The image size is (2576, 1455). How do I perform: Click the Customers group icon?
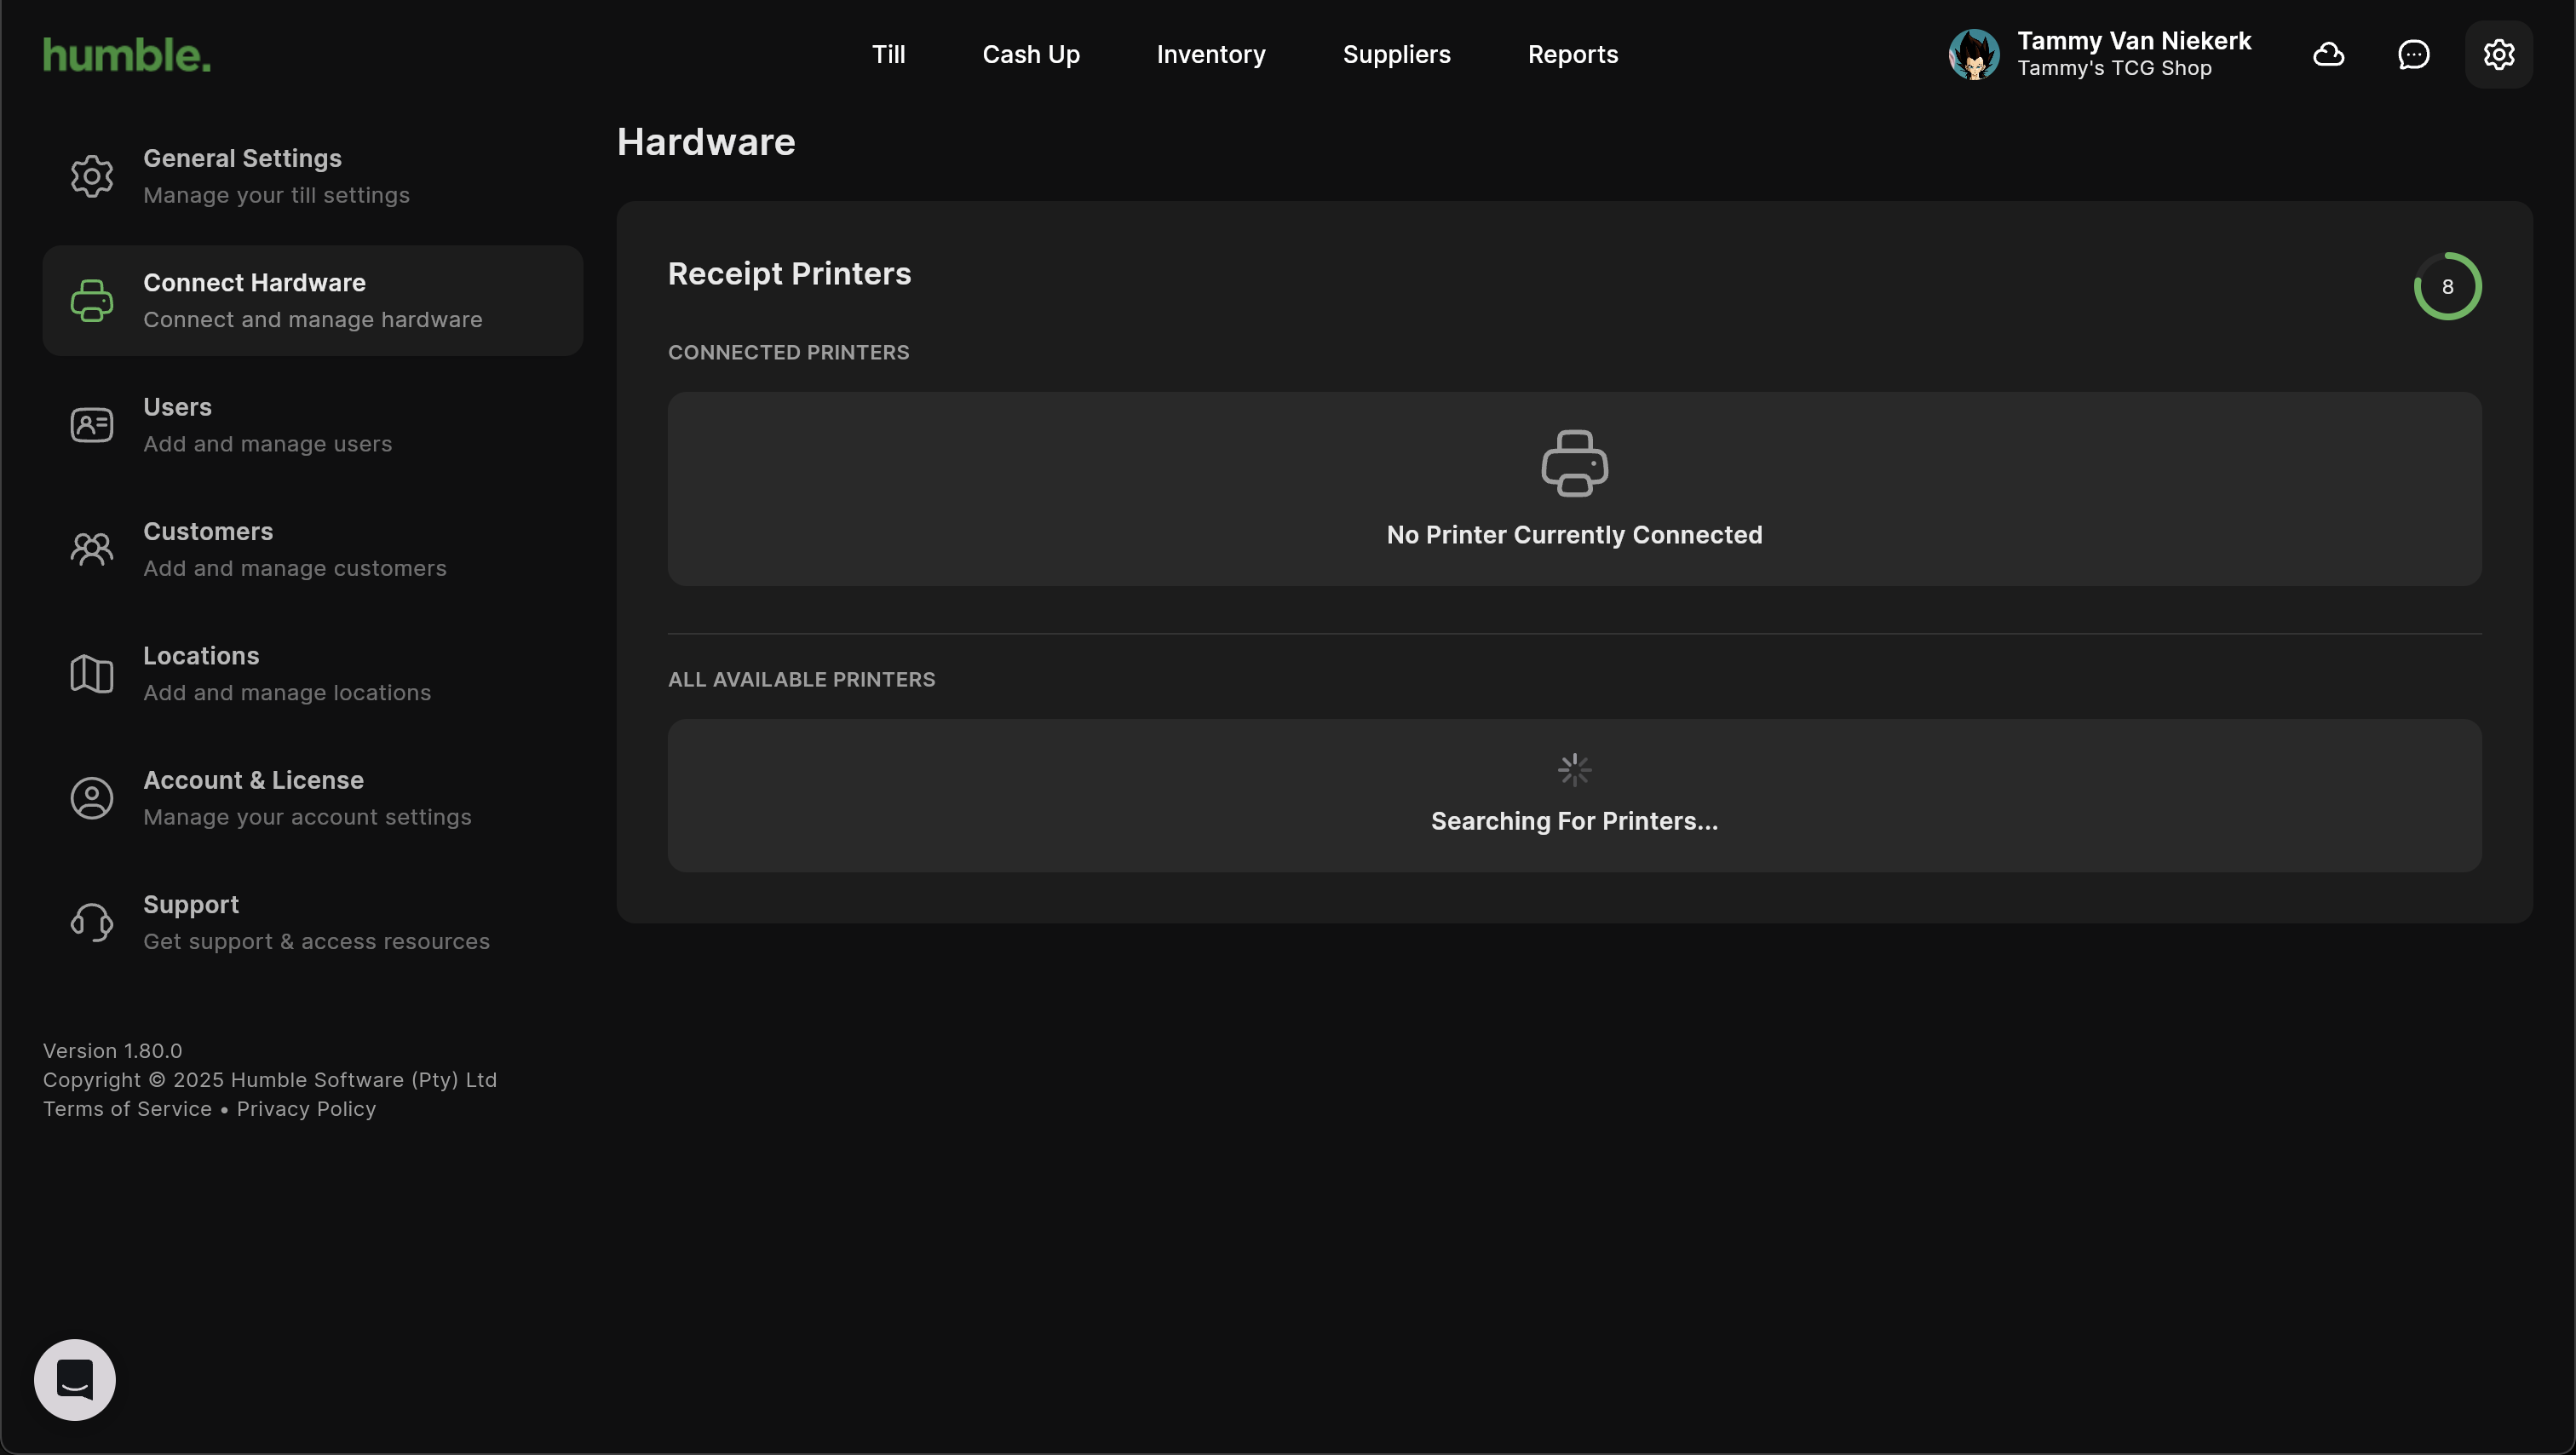92,549
